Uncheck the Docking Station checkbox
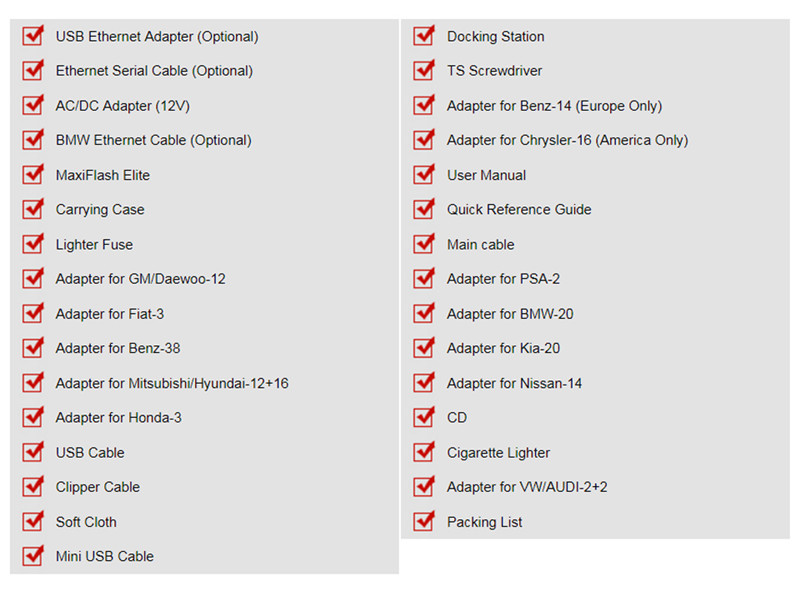 [423, 37]
